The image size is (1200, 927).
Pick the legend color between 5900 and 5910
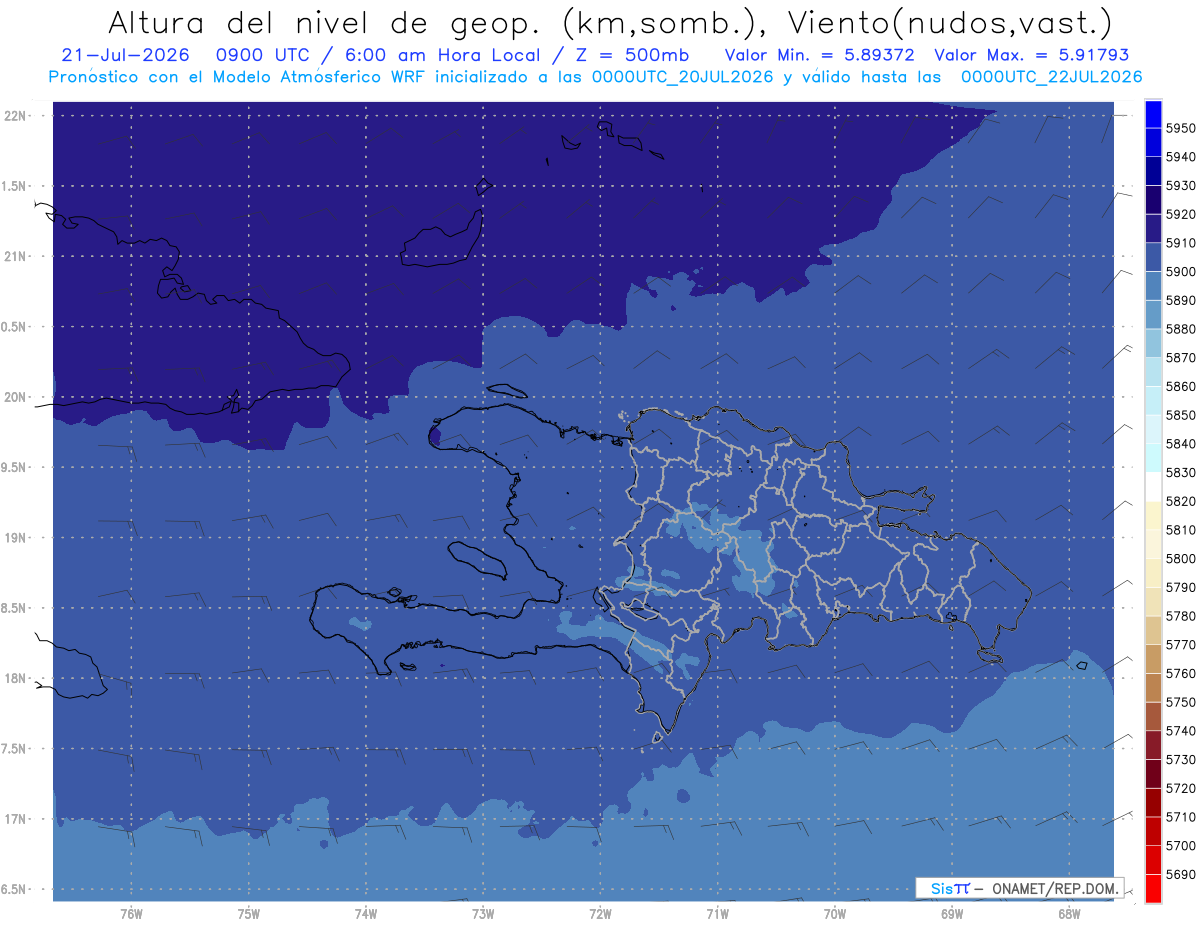click(1152, 257)
